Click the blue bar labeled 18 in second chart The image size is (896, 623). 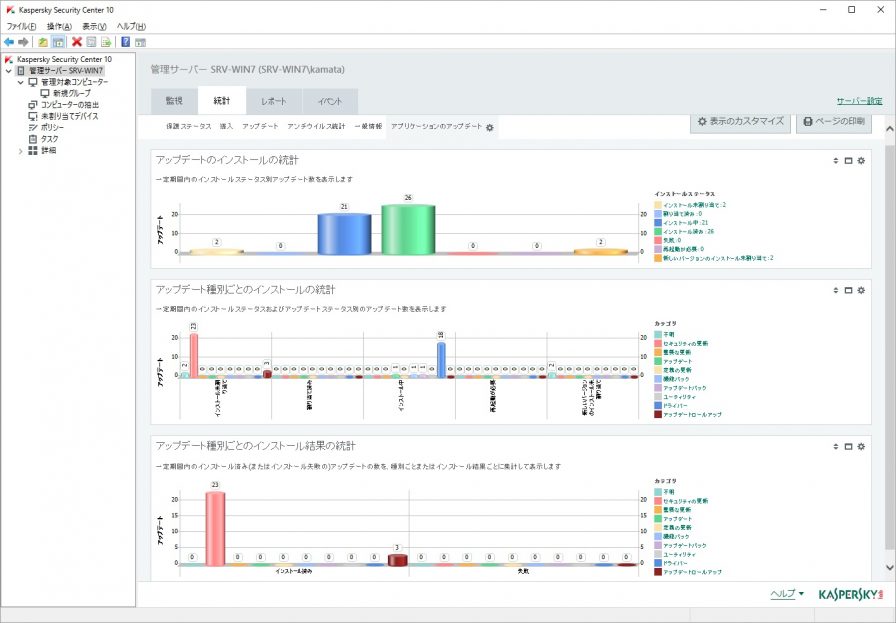tap(441, 360)
